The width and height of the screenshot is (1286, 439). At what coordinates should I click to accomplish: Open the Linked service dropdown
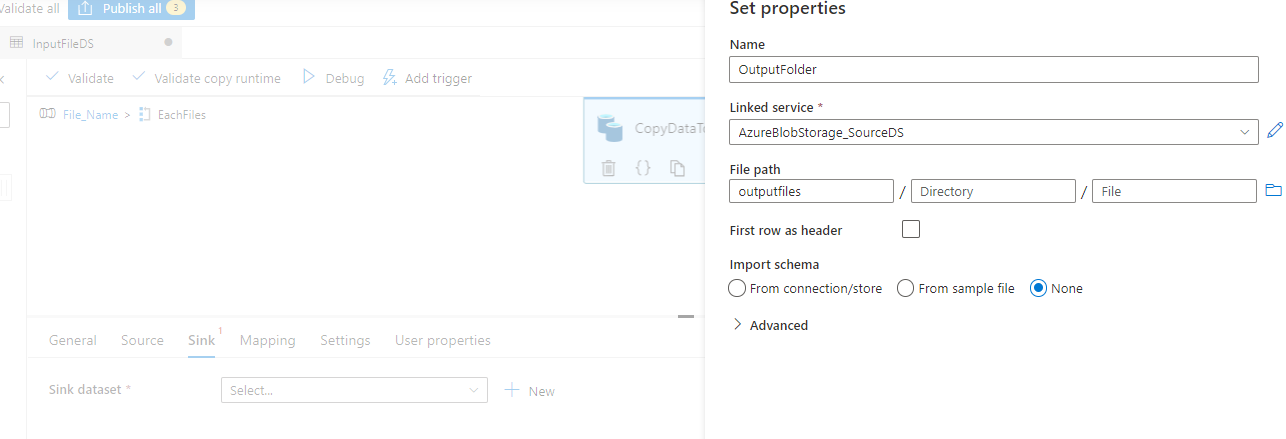994,132
